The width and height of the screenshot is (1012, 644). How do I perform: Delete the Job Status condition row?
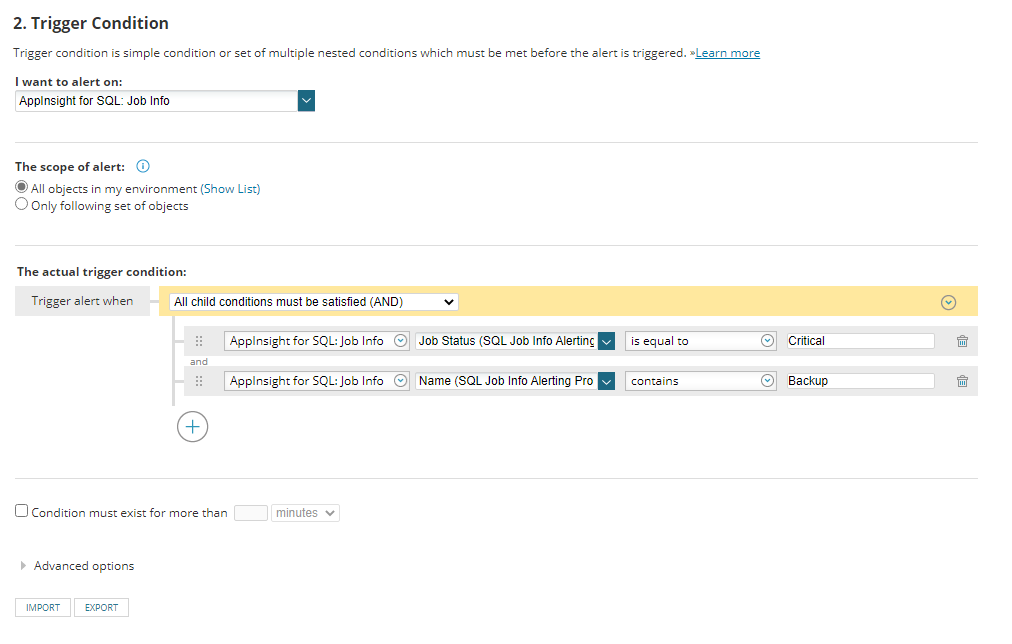coord(962,341)
